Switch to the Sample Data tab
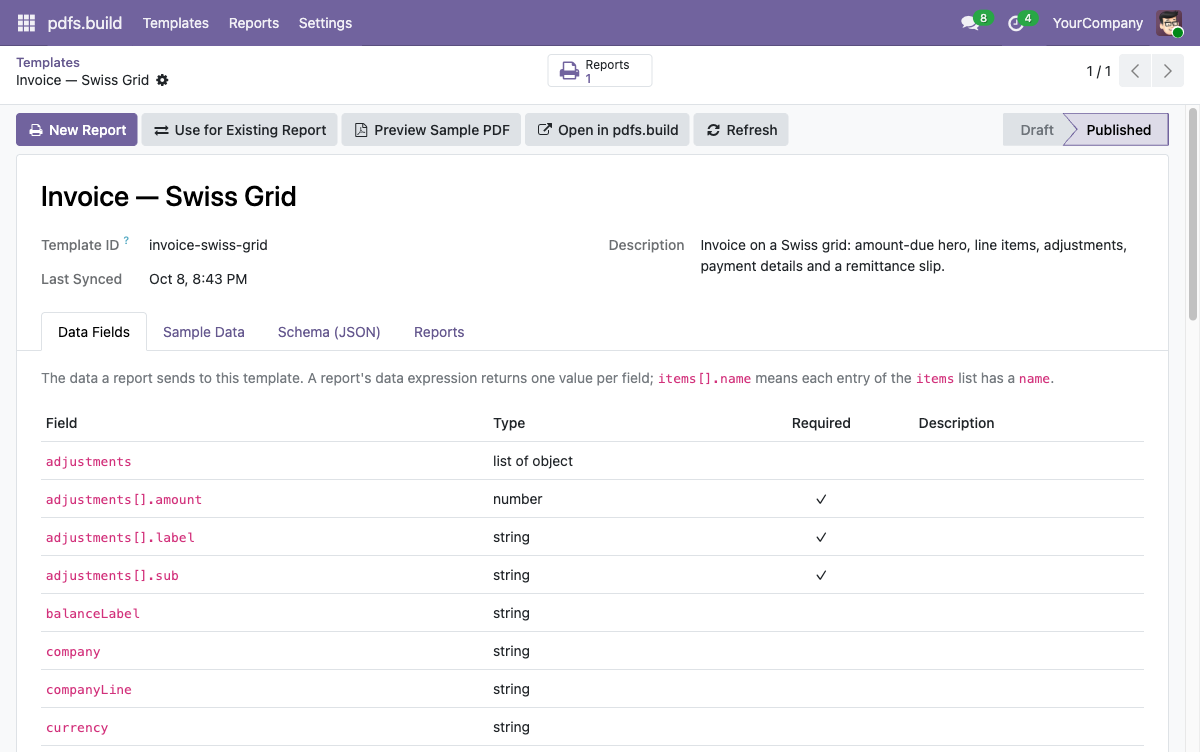The height and width of the screenshot is (752, 1200). [x=204, y=332]
